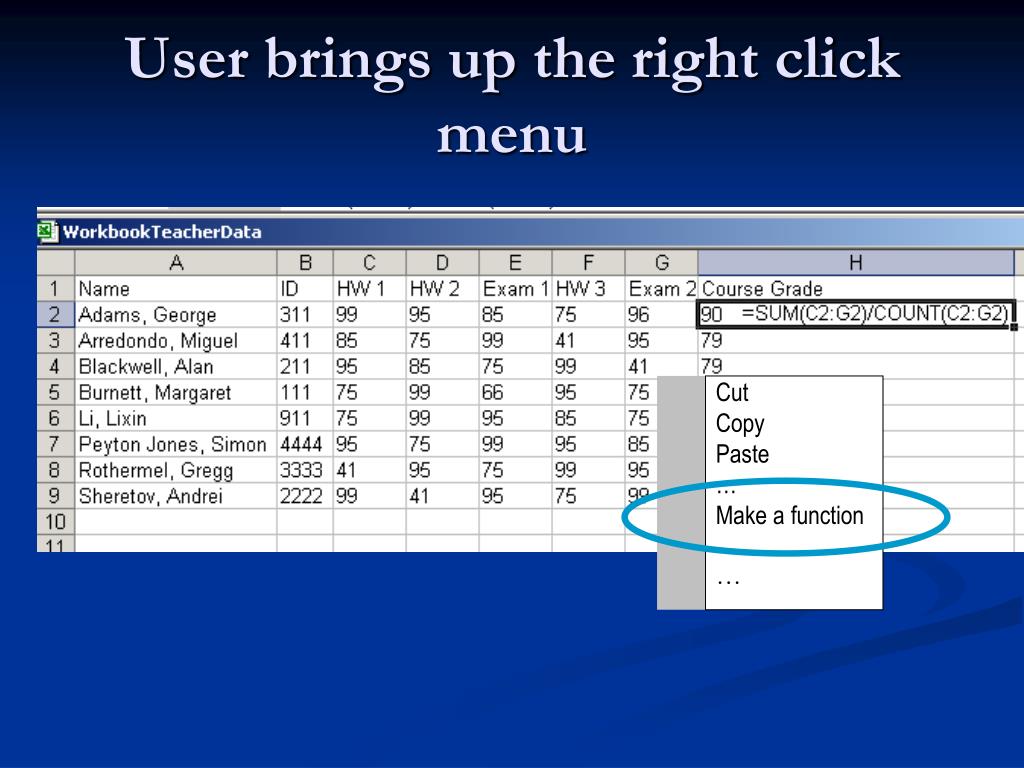Image resolution: width=1024 pixels, height=768 pixels.
Task: Select highlighted column H header
Action: coord(856,263)
